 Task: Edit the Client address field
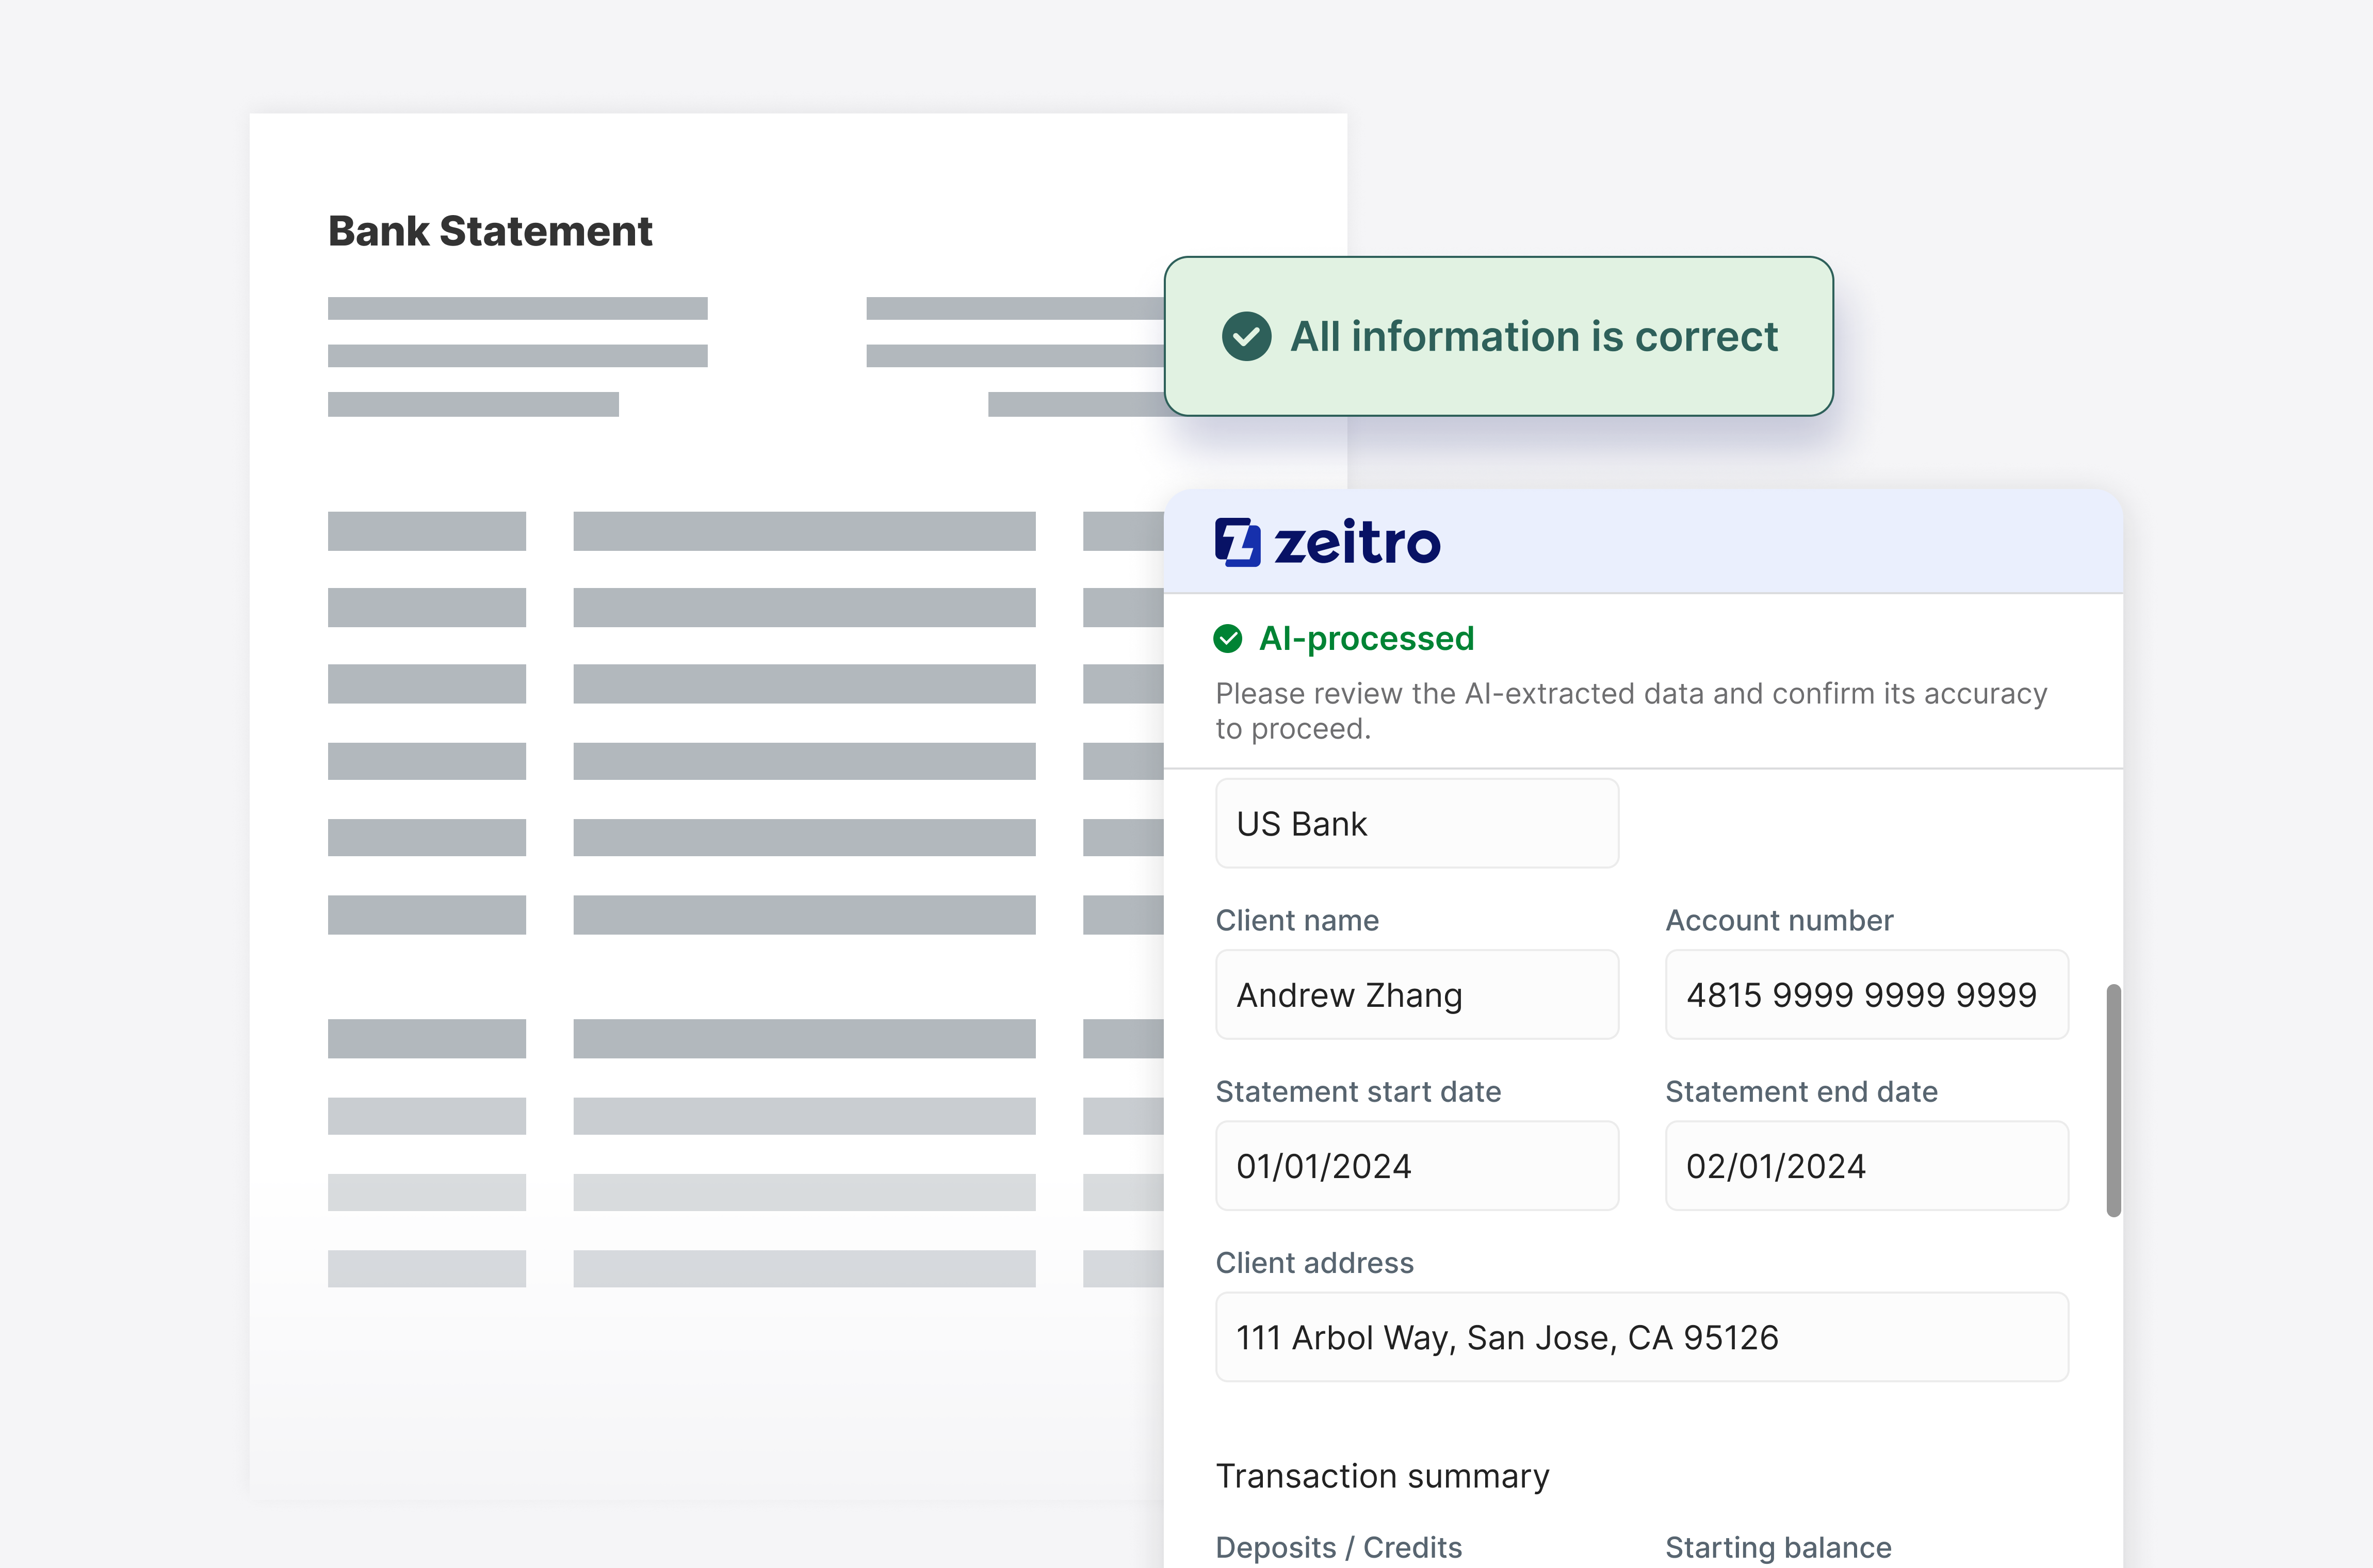[x=1641, y=1337]
